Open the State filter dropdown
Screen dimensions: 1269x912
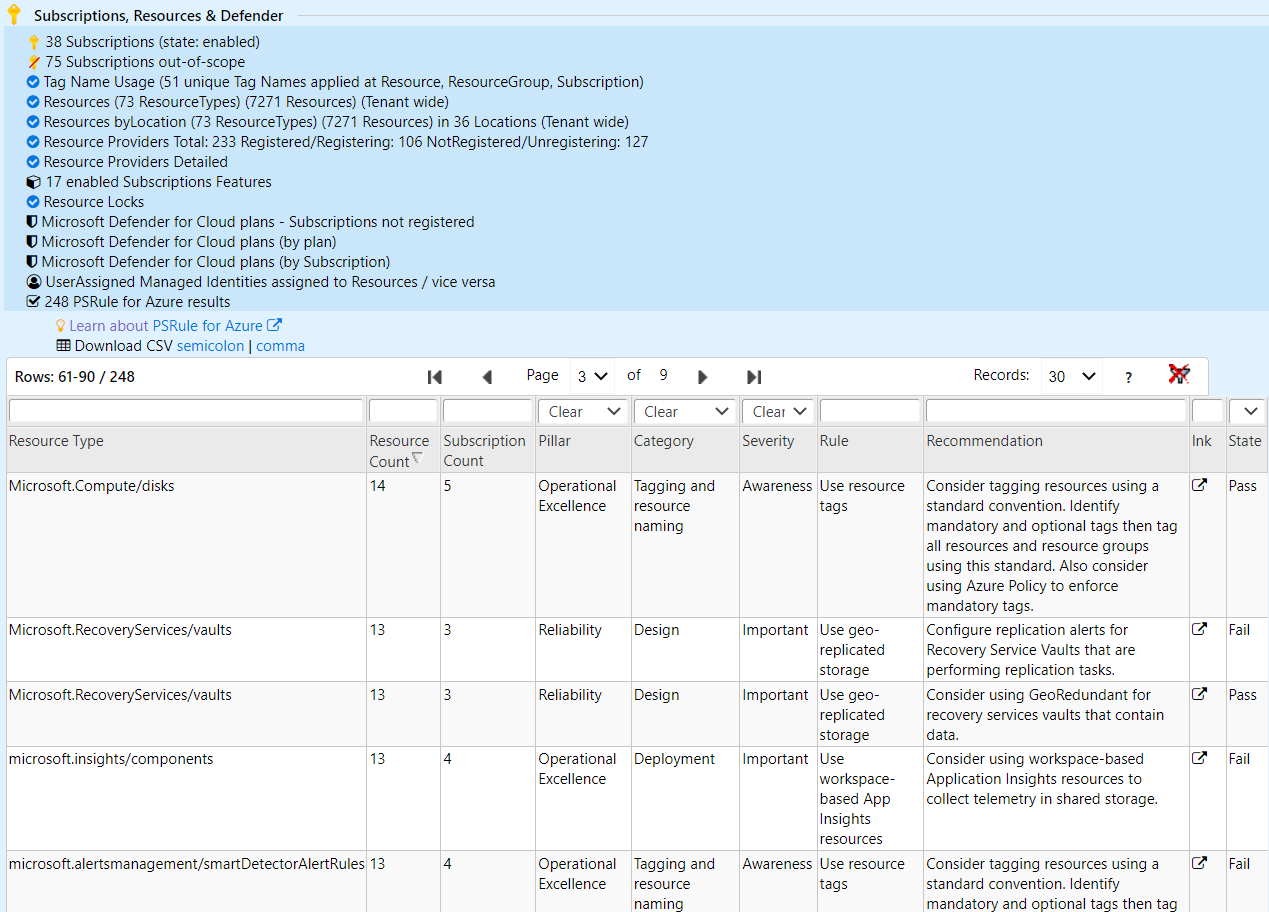pos(1247,411)
